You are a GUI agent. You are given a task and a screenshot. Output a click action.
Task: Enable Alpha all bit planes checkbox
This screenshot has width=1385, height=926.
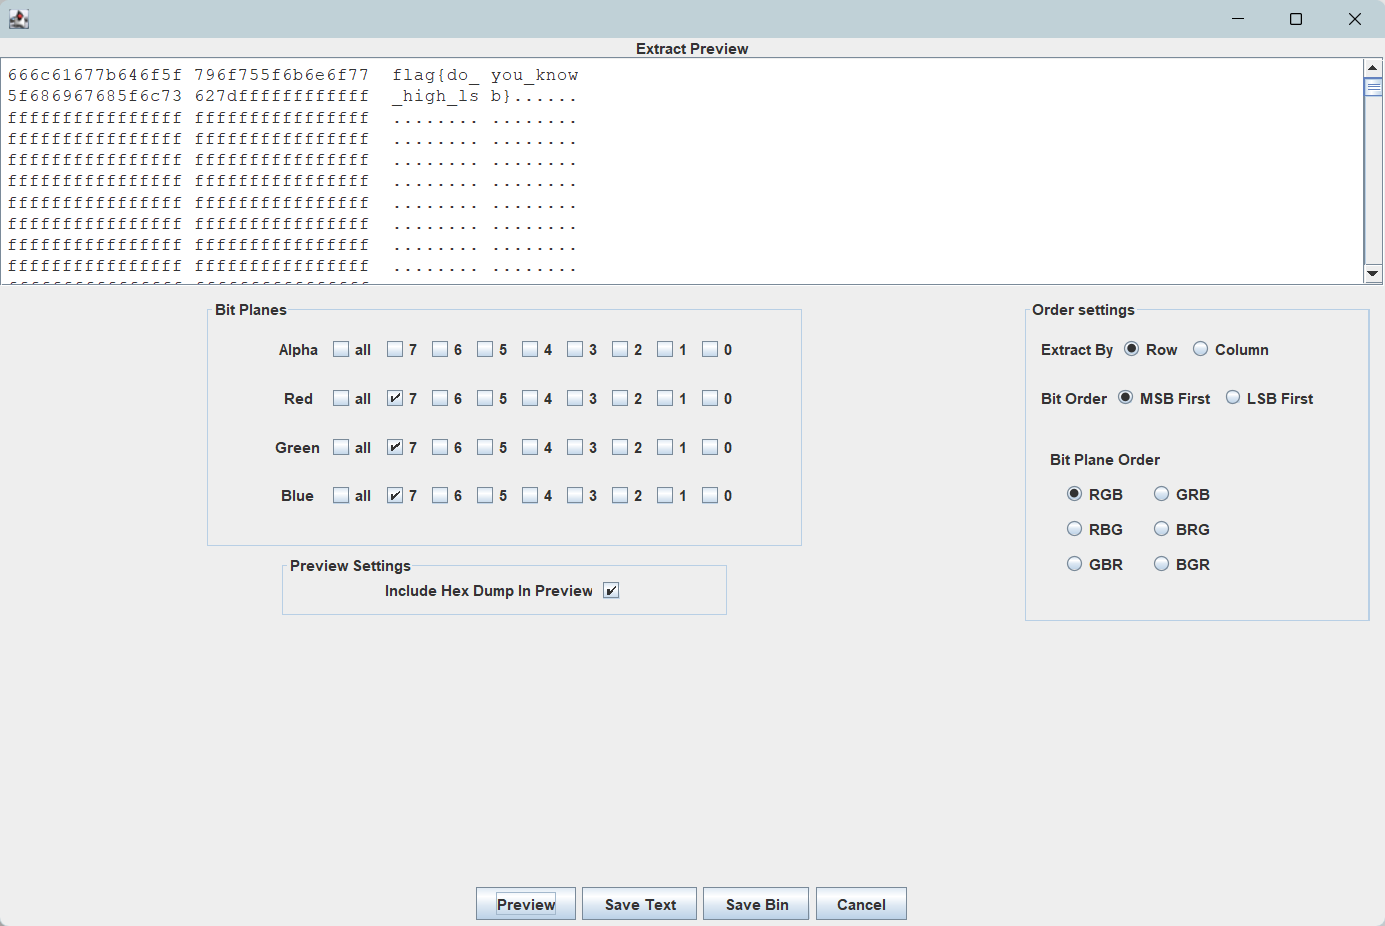pyautogui.click(x=341, y=349)
